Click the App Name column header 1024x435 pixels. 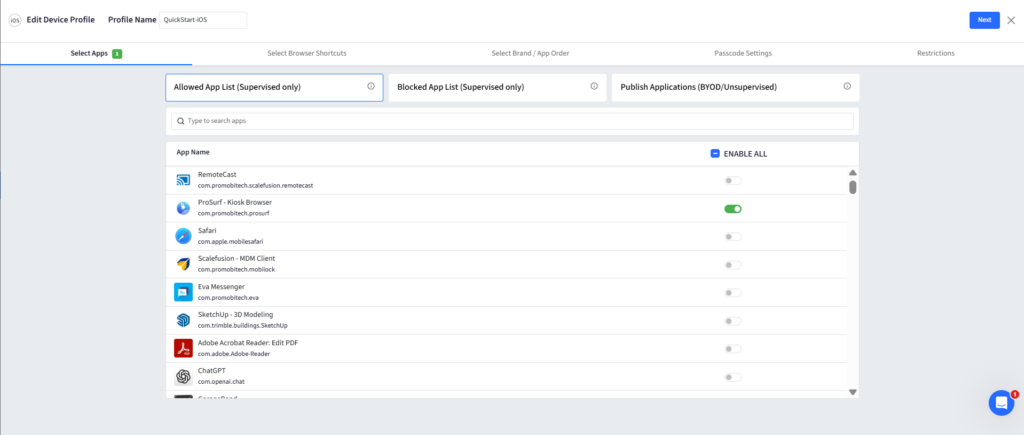point(193,152)
